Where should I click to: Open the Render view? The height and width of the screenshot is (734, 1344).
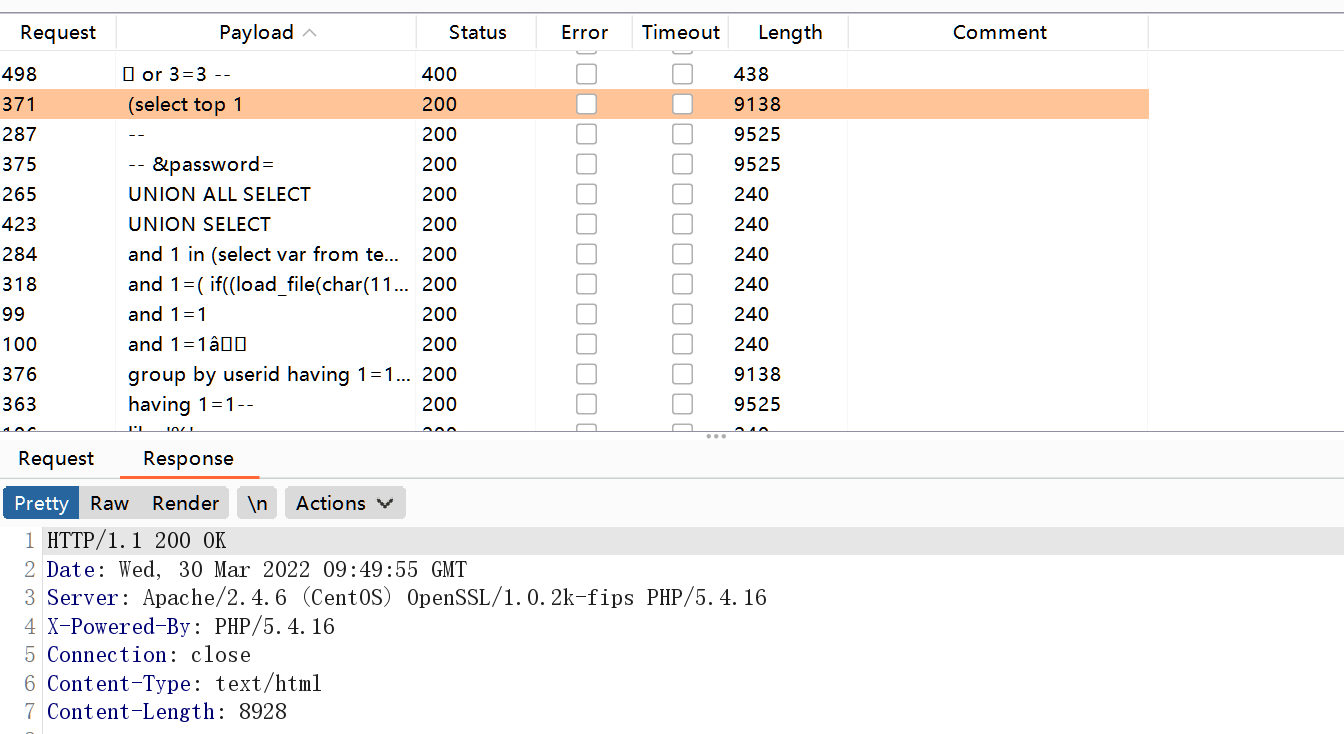pos(185,503)
